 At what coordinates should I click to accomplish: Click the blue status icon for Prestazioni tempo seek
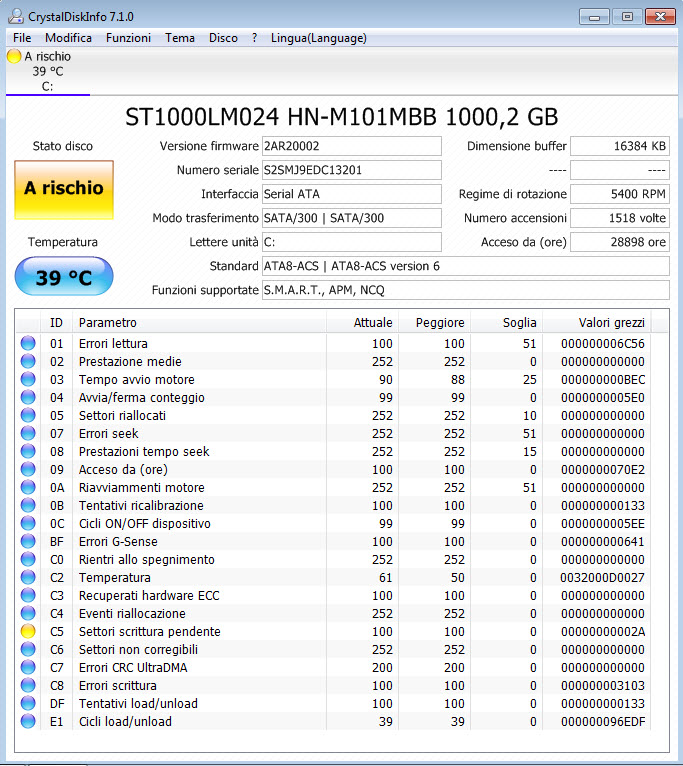pyautogui.click(x=28, y=451)
